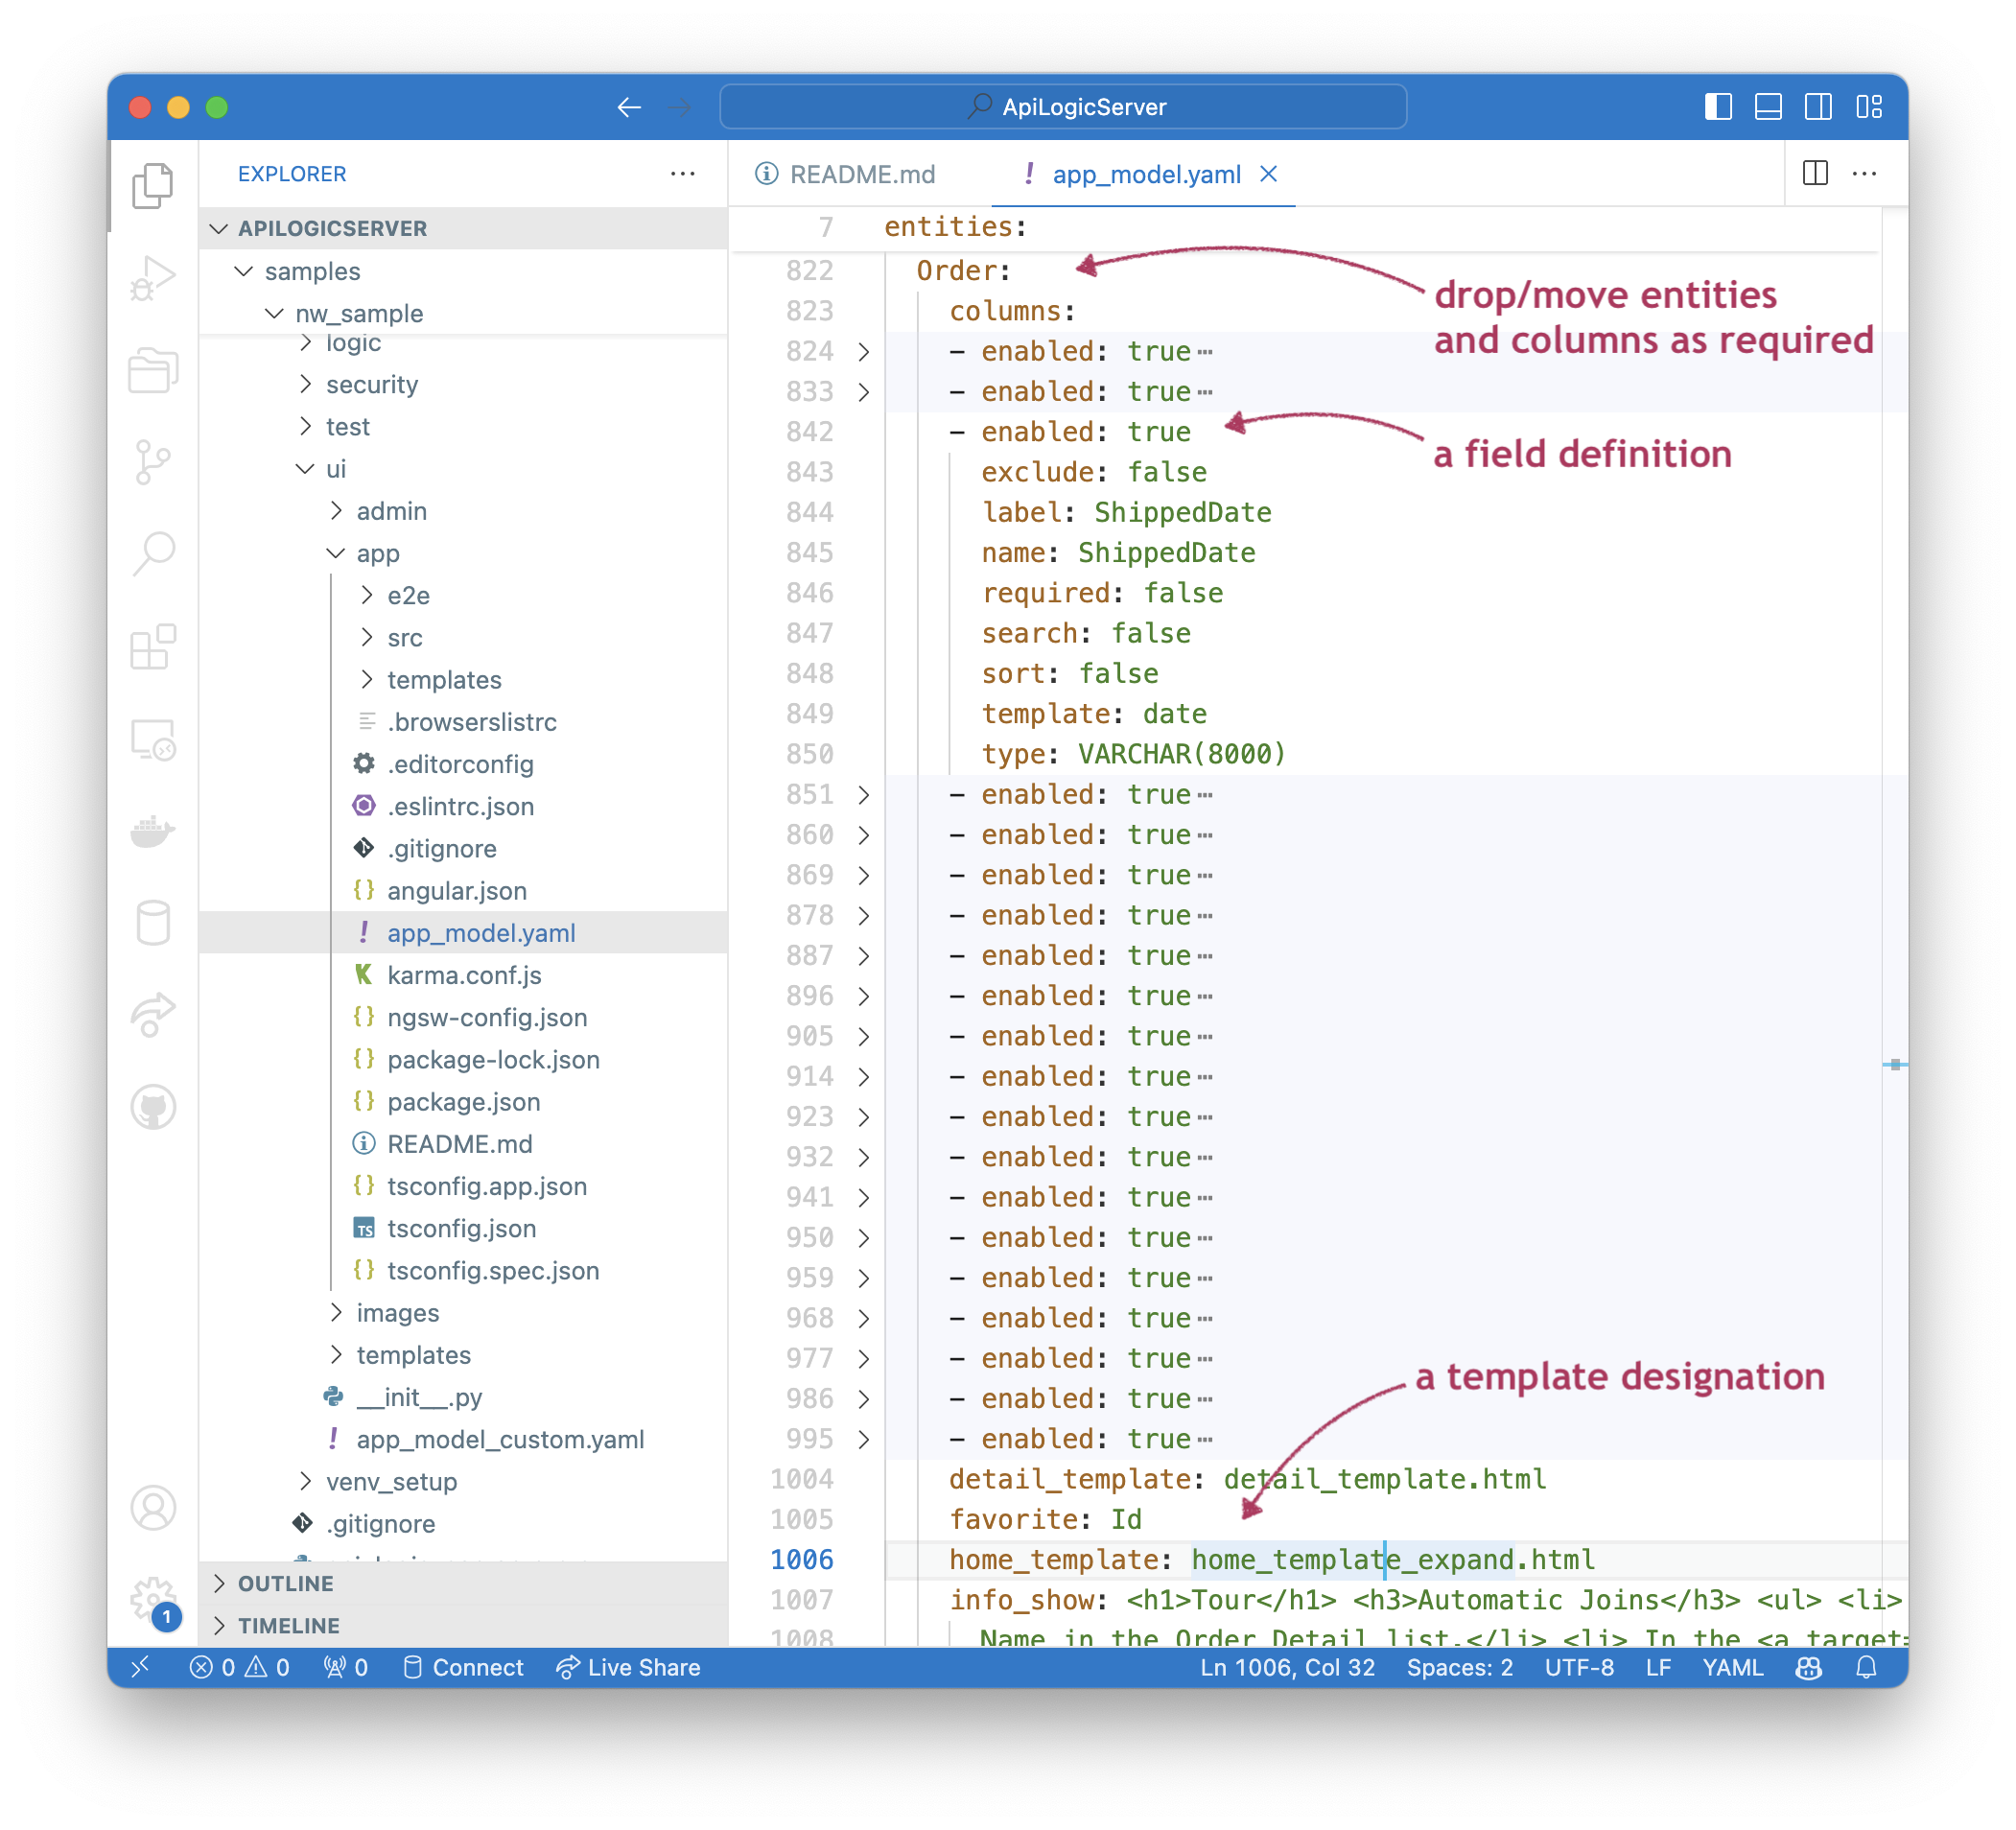Expand the venv_setup folder
Image resolution: width=2016 pixels, height=1830 pixels.
click(x=463, y=1481)
